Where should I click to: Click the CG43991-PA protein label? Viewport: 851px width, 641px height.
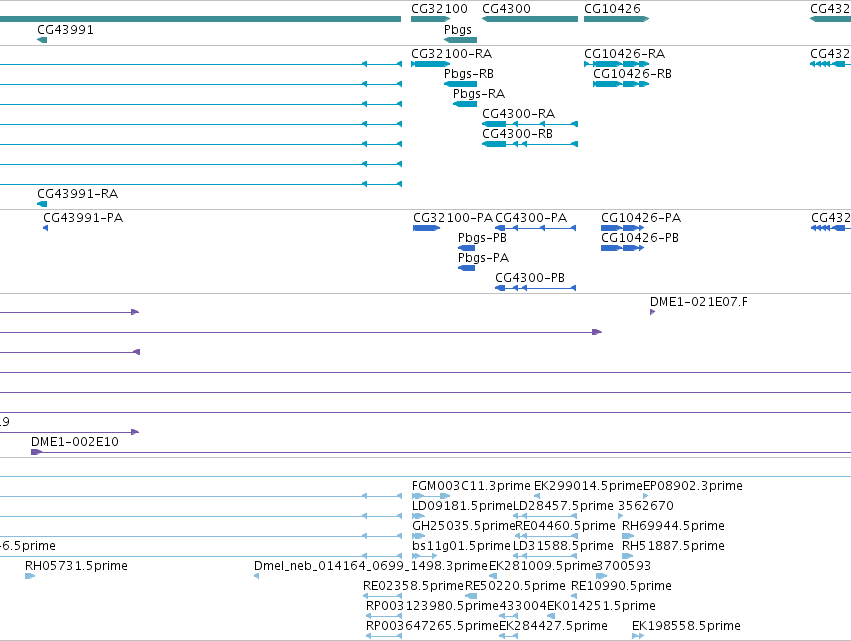(x=83, y=218)
